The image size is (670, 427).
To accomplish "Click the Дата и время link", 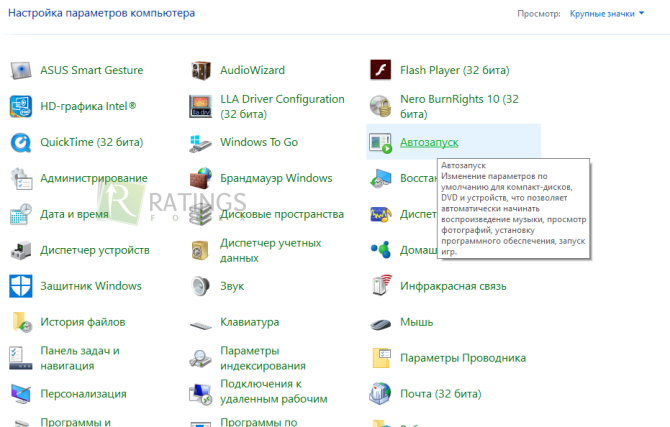I will click(x=74, y=214).
